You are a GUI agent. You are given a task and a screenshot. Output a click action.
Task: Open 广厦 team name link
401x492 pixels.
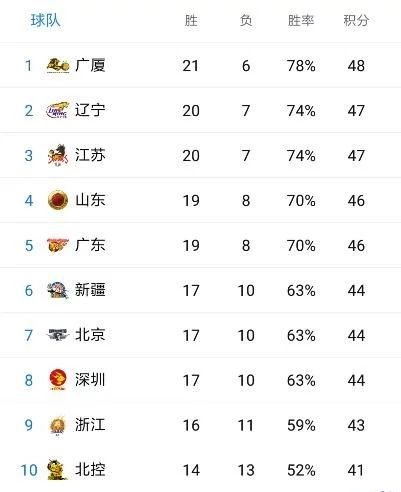coord(90,65)
